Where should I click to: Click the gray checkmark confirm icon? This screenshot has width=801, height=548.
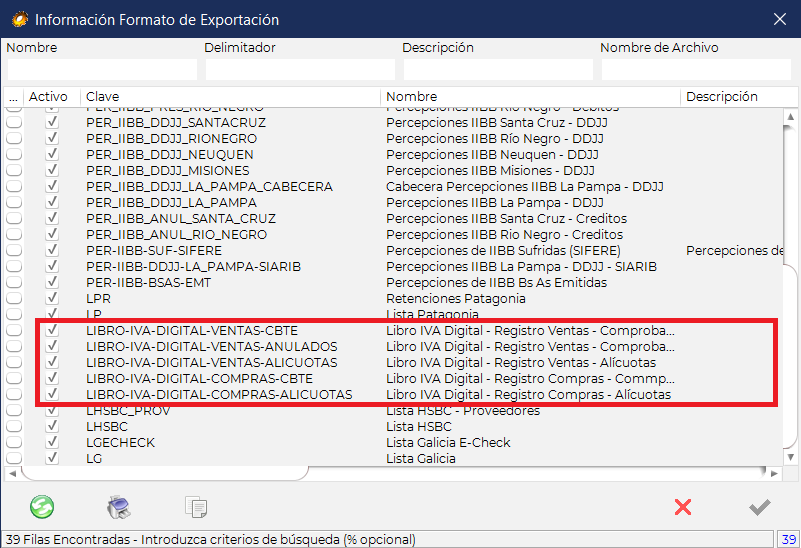tap(760, 507)
